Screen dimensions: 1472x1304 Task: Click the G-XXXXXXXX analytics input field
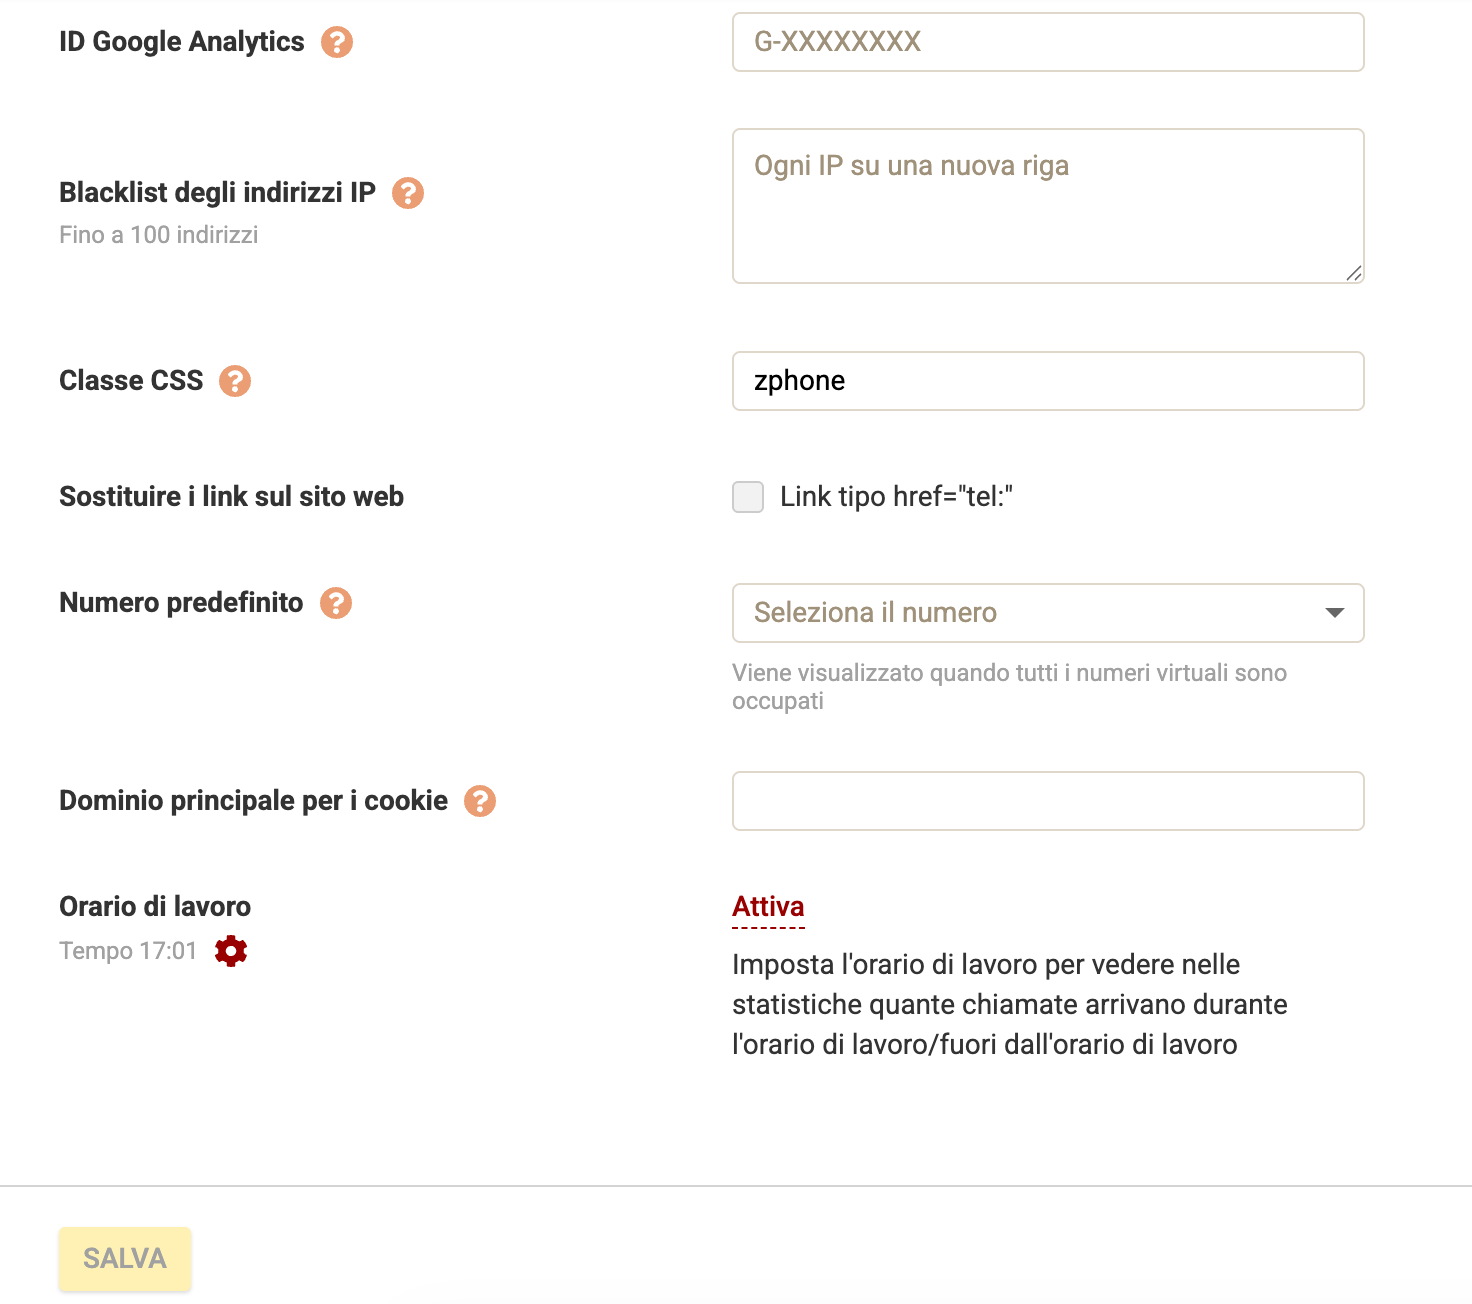click(x=1047, y=42)
